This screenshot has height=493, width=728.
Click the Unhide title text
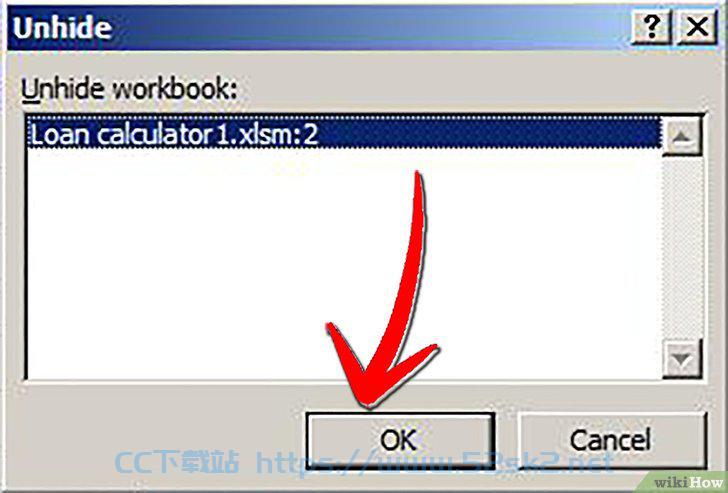[x=62, y=27]
